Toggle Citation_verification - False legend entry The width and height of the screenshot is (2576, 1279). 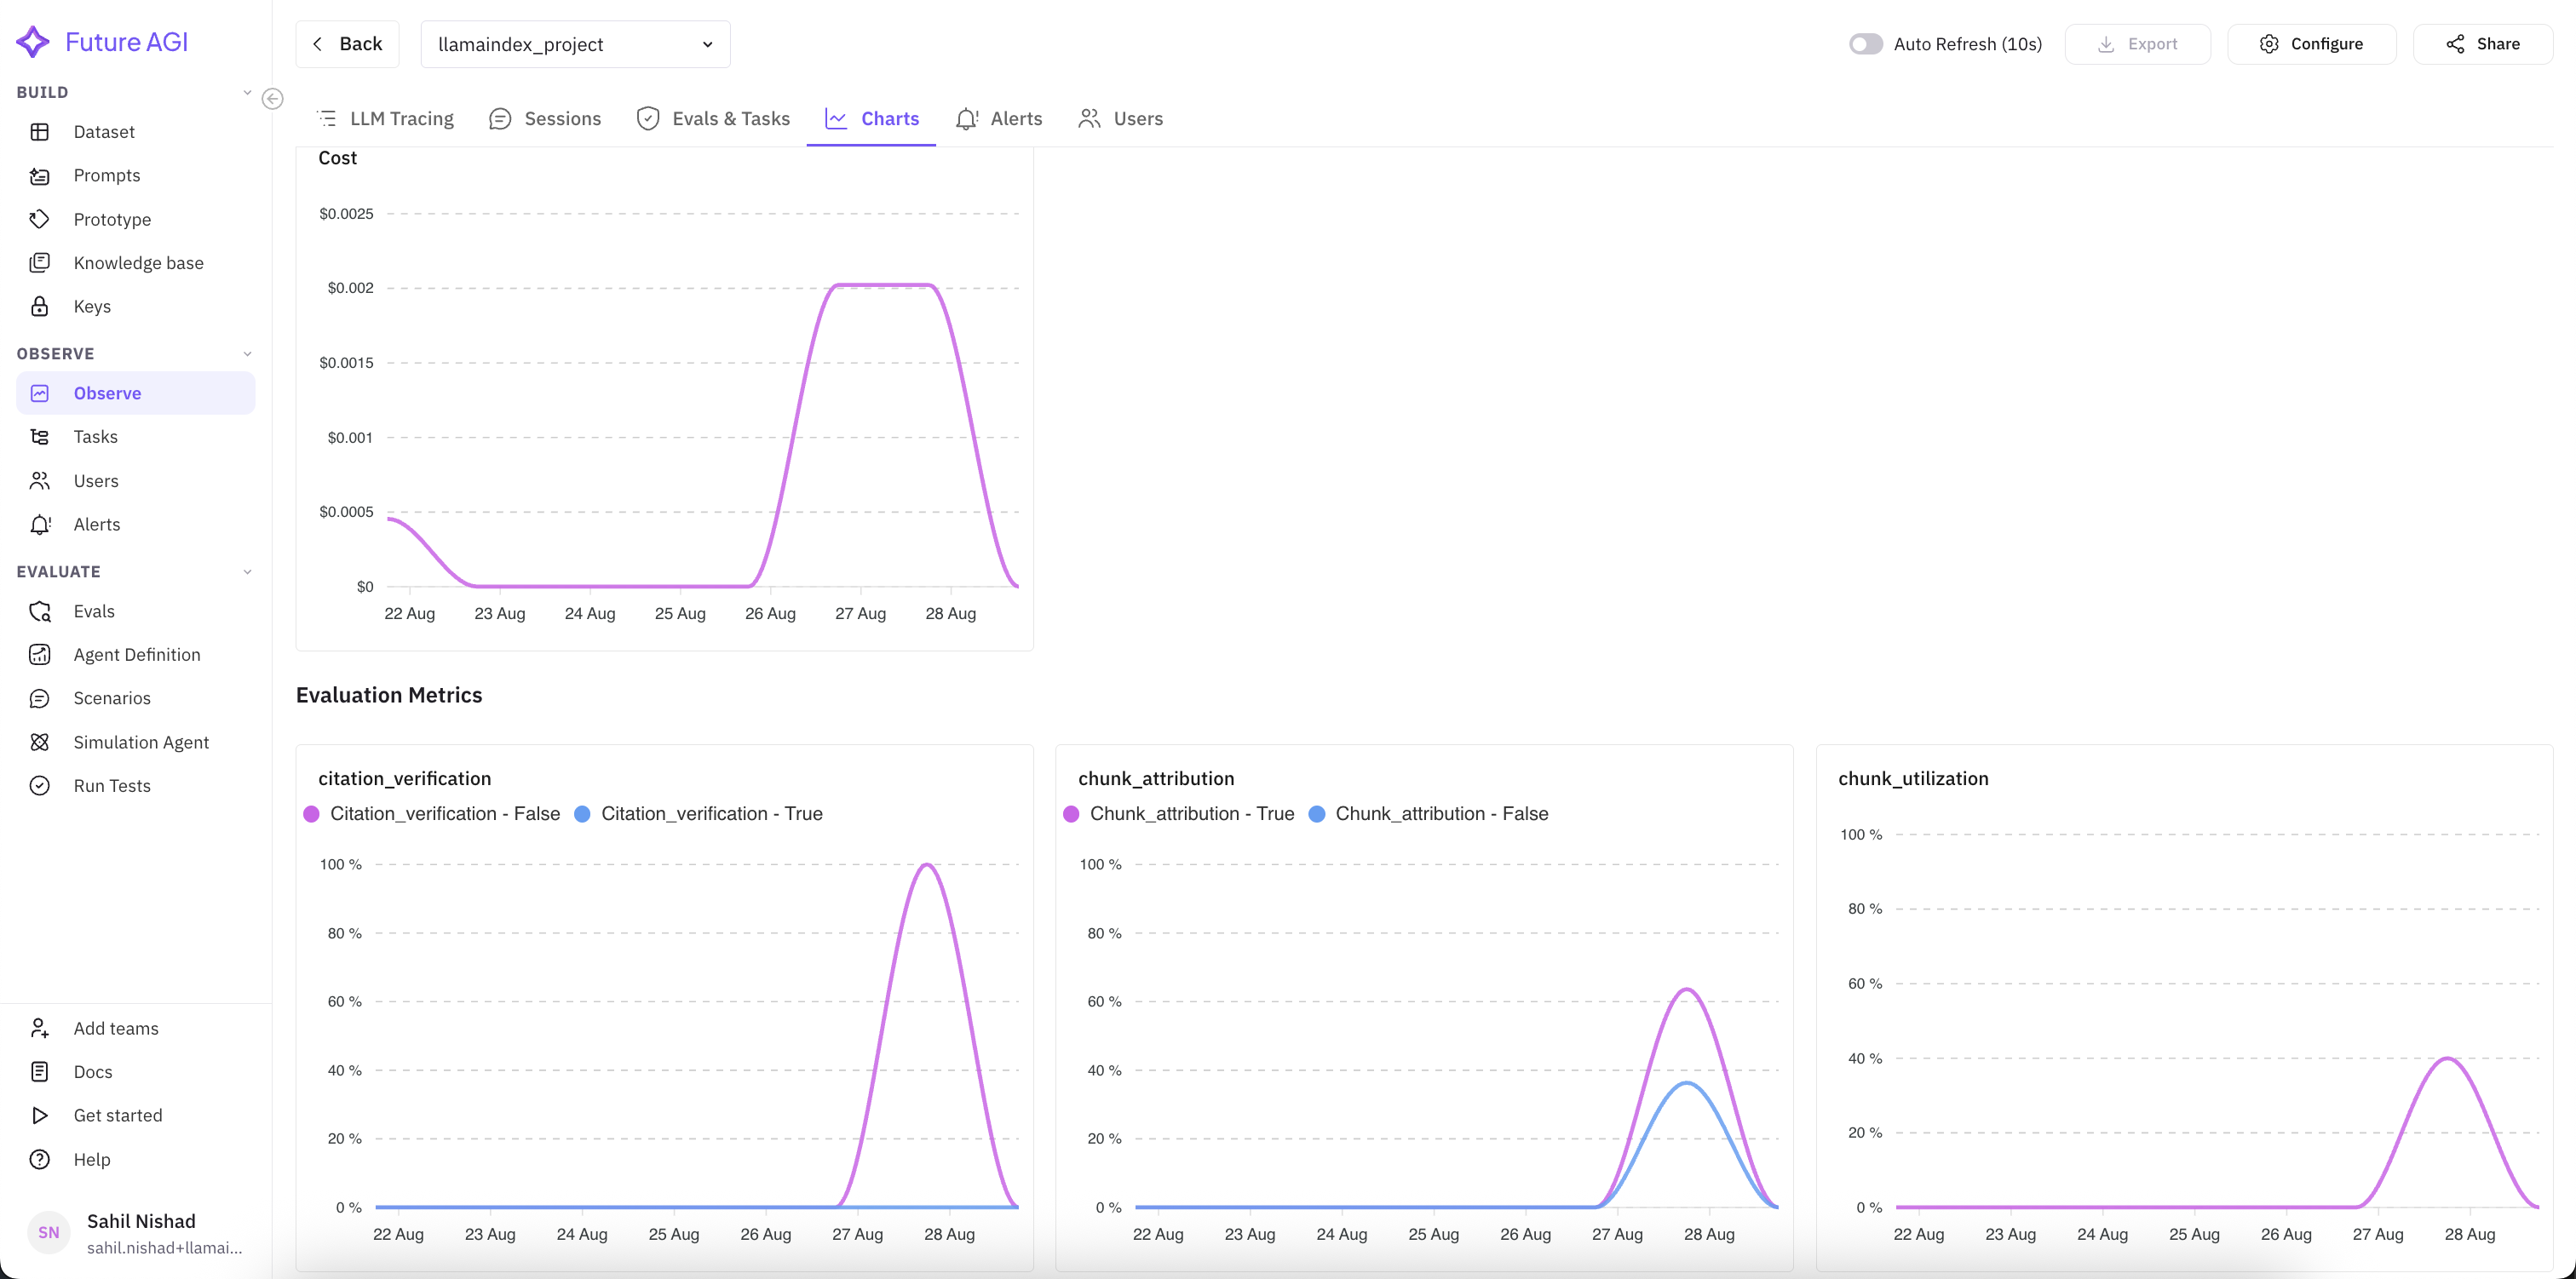point(432,813)
